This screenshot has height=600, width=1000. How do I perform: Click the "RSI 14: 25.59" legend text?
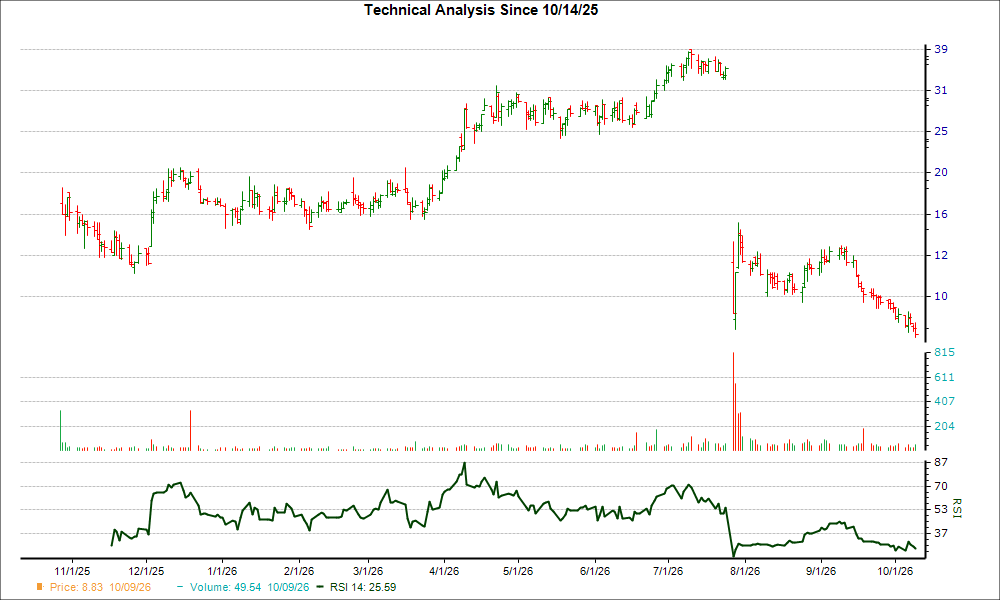click(x=363, y=587)
